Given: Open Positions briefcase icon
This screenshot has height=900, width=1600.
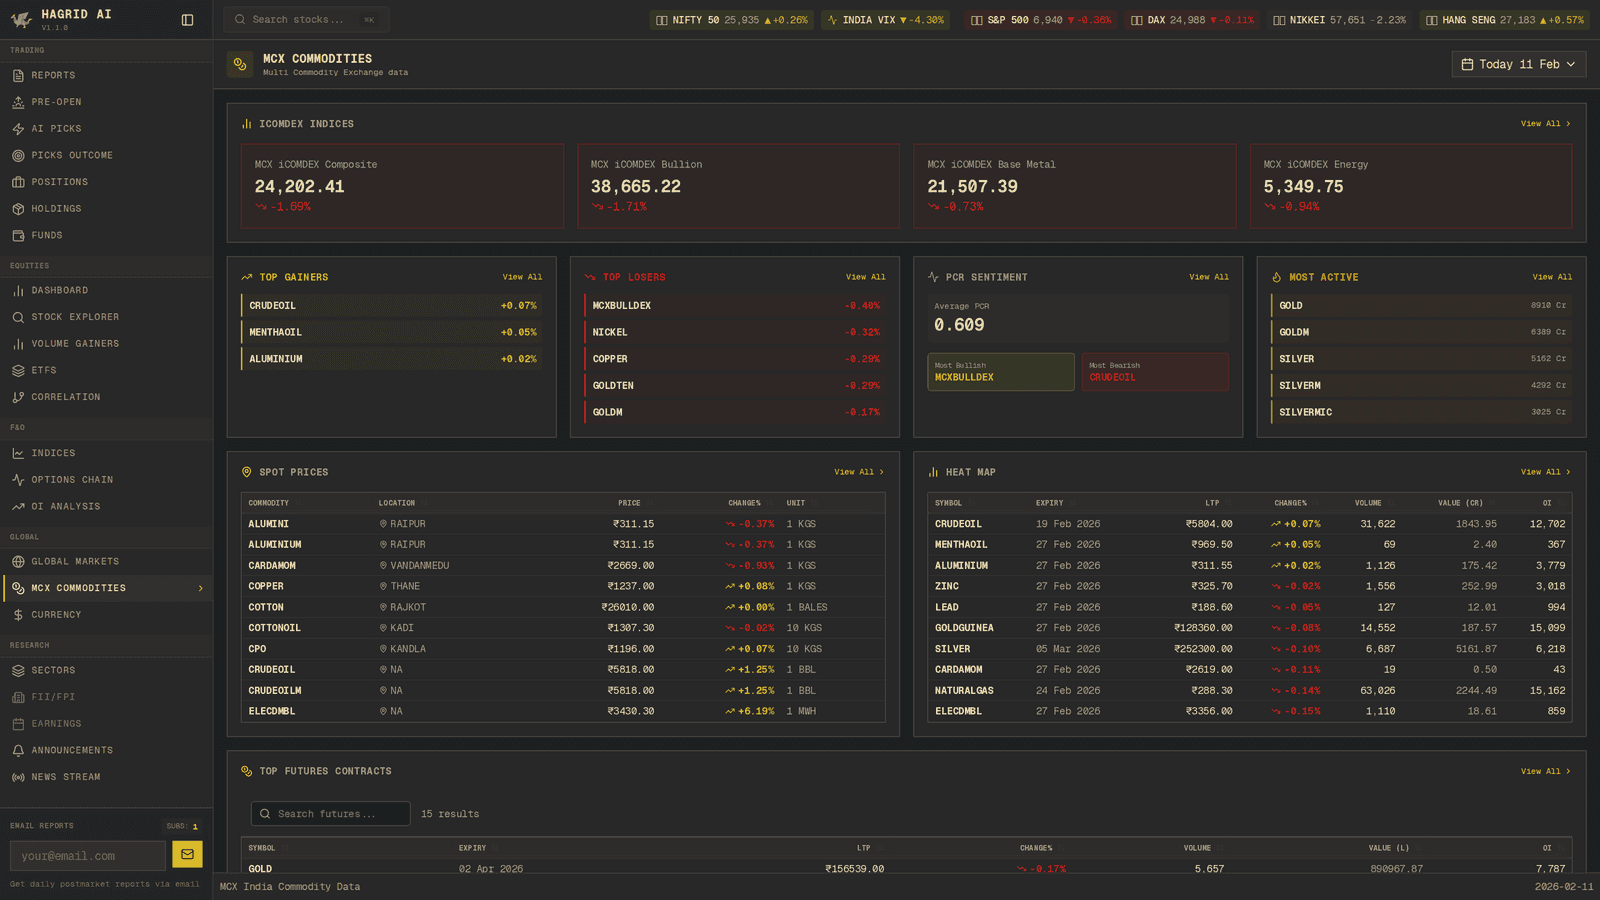Looking at the screenshot, I should (18, 182).
